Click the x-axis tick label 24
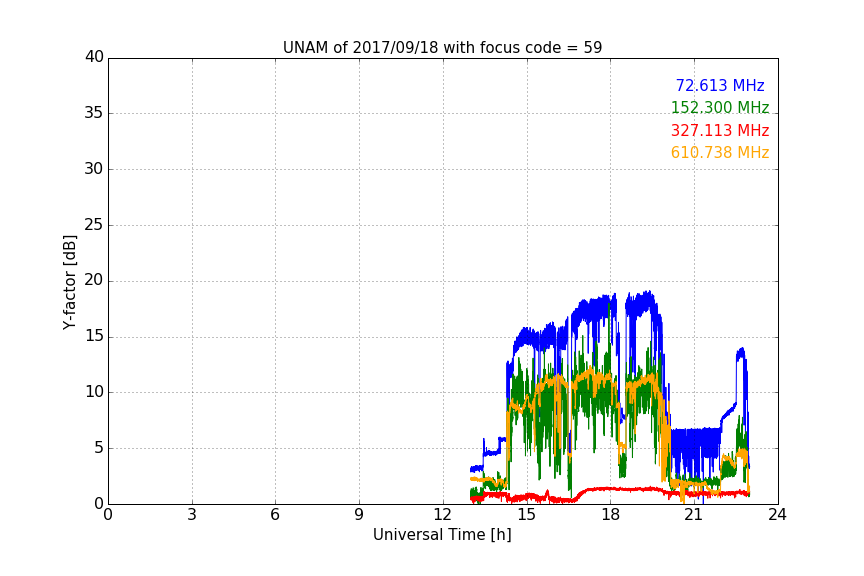The width and height of the screenshot is (864, 576). pos(777,515)
